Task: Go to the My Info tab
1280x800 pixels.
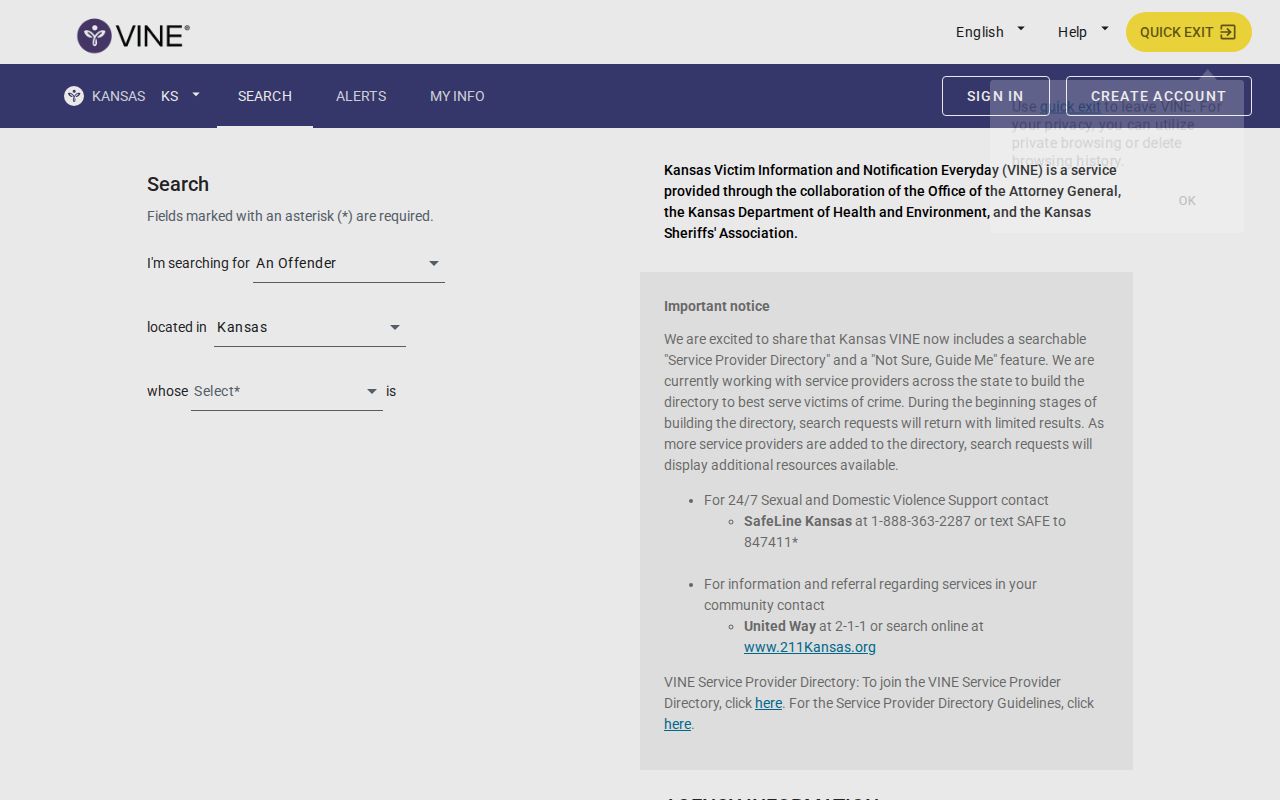Action: coord(457,96)
